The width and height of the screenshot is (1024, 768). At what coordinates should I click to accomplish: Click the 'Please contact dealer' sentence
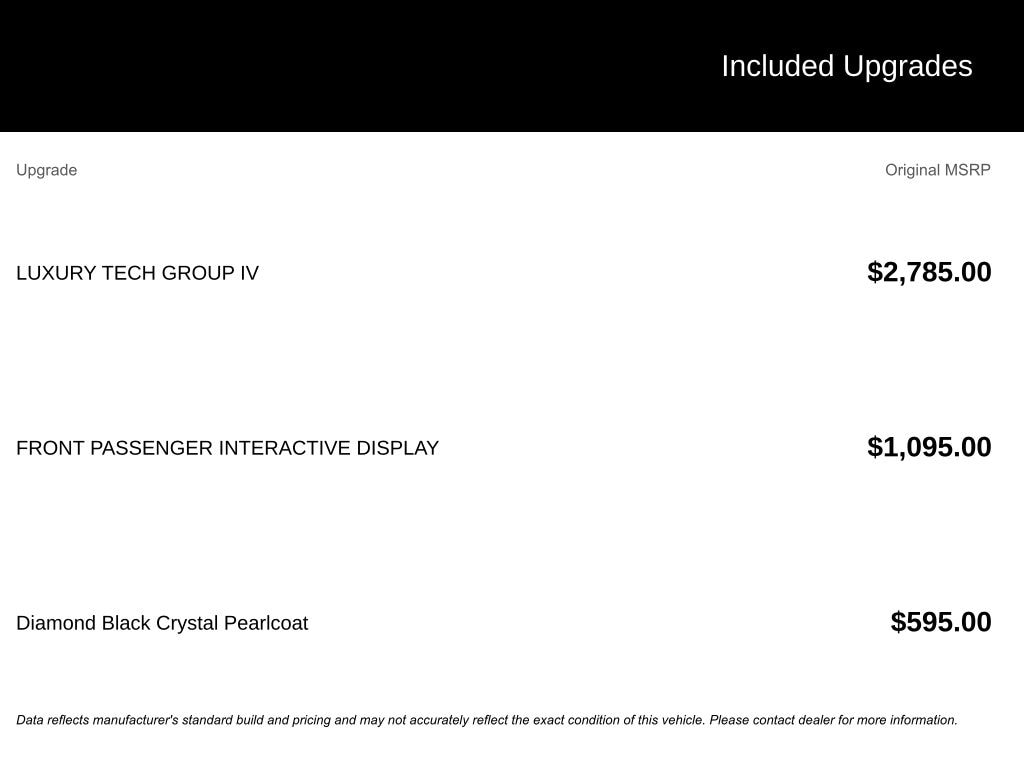pos(832,720)
